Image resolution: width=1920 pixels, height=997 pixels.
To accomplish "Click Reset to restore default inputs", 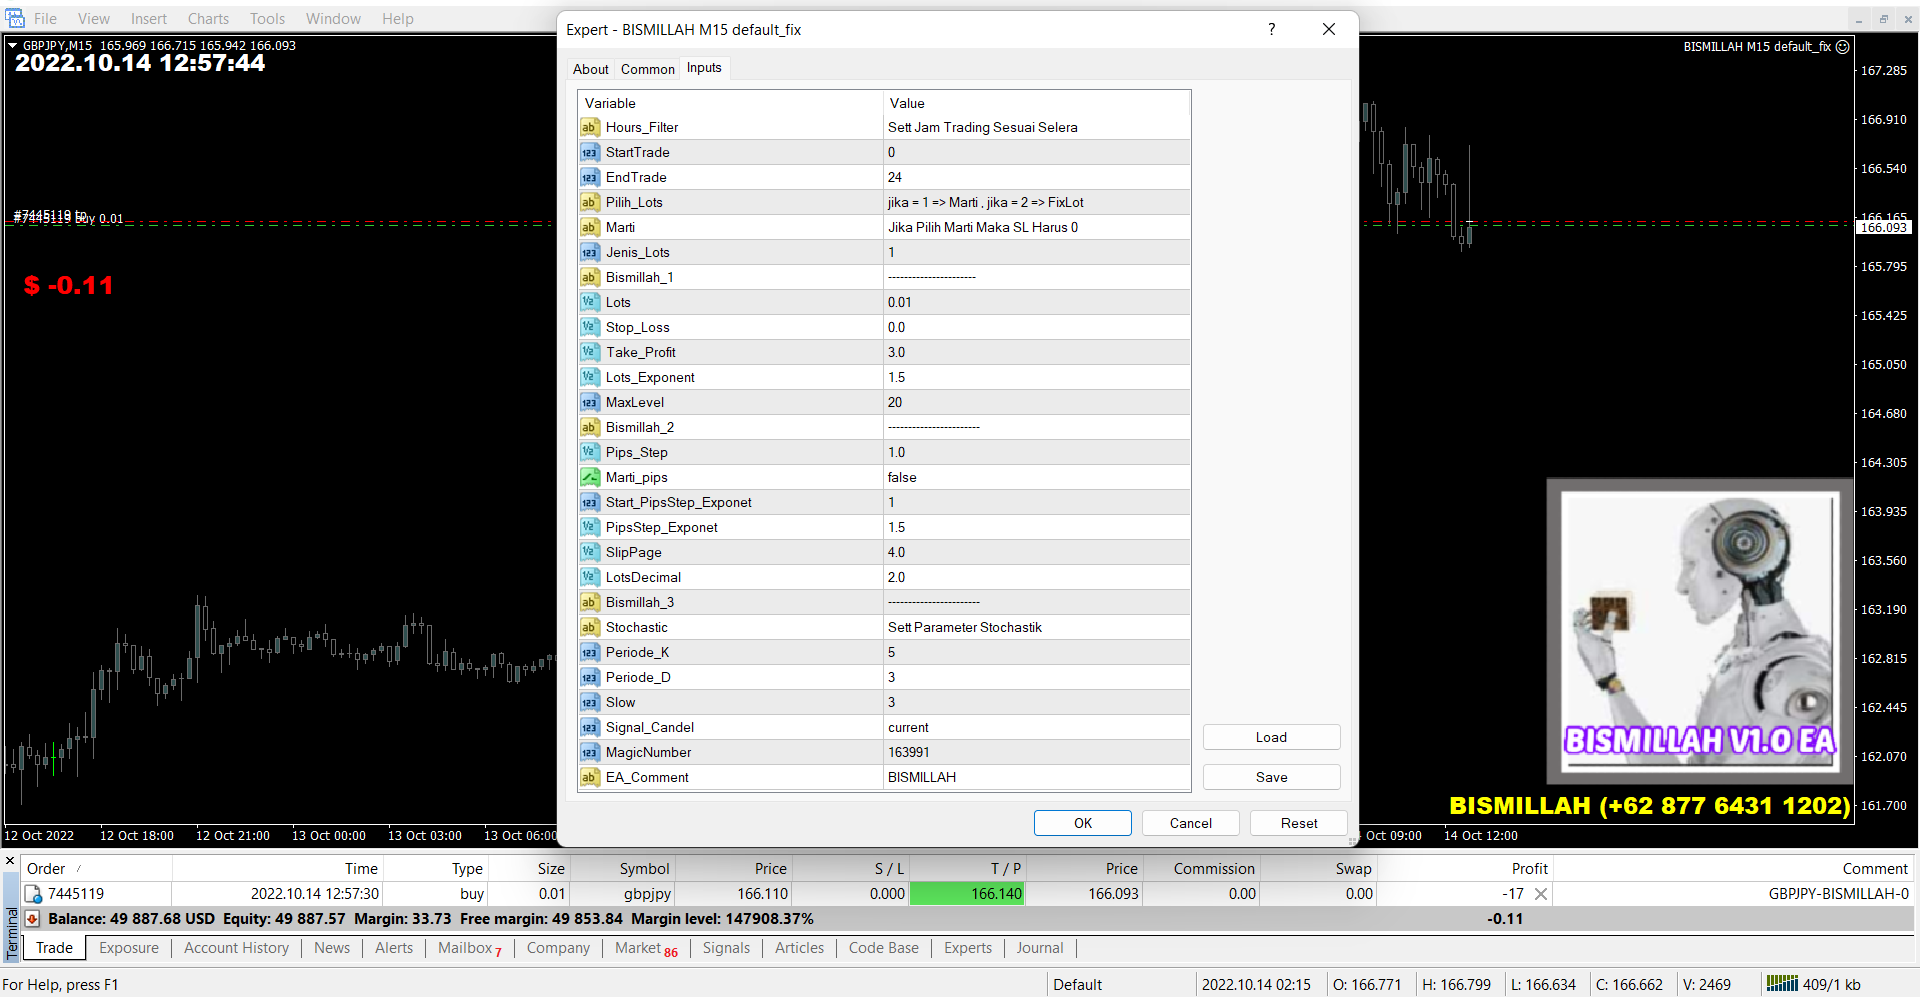I will tap(1298, 823).
